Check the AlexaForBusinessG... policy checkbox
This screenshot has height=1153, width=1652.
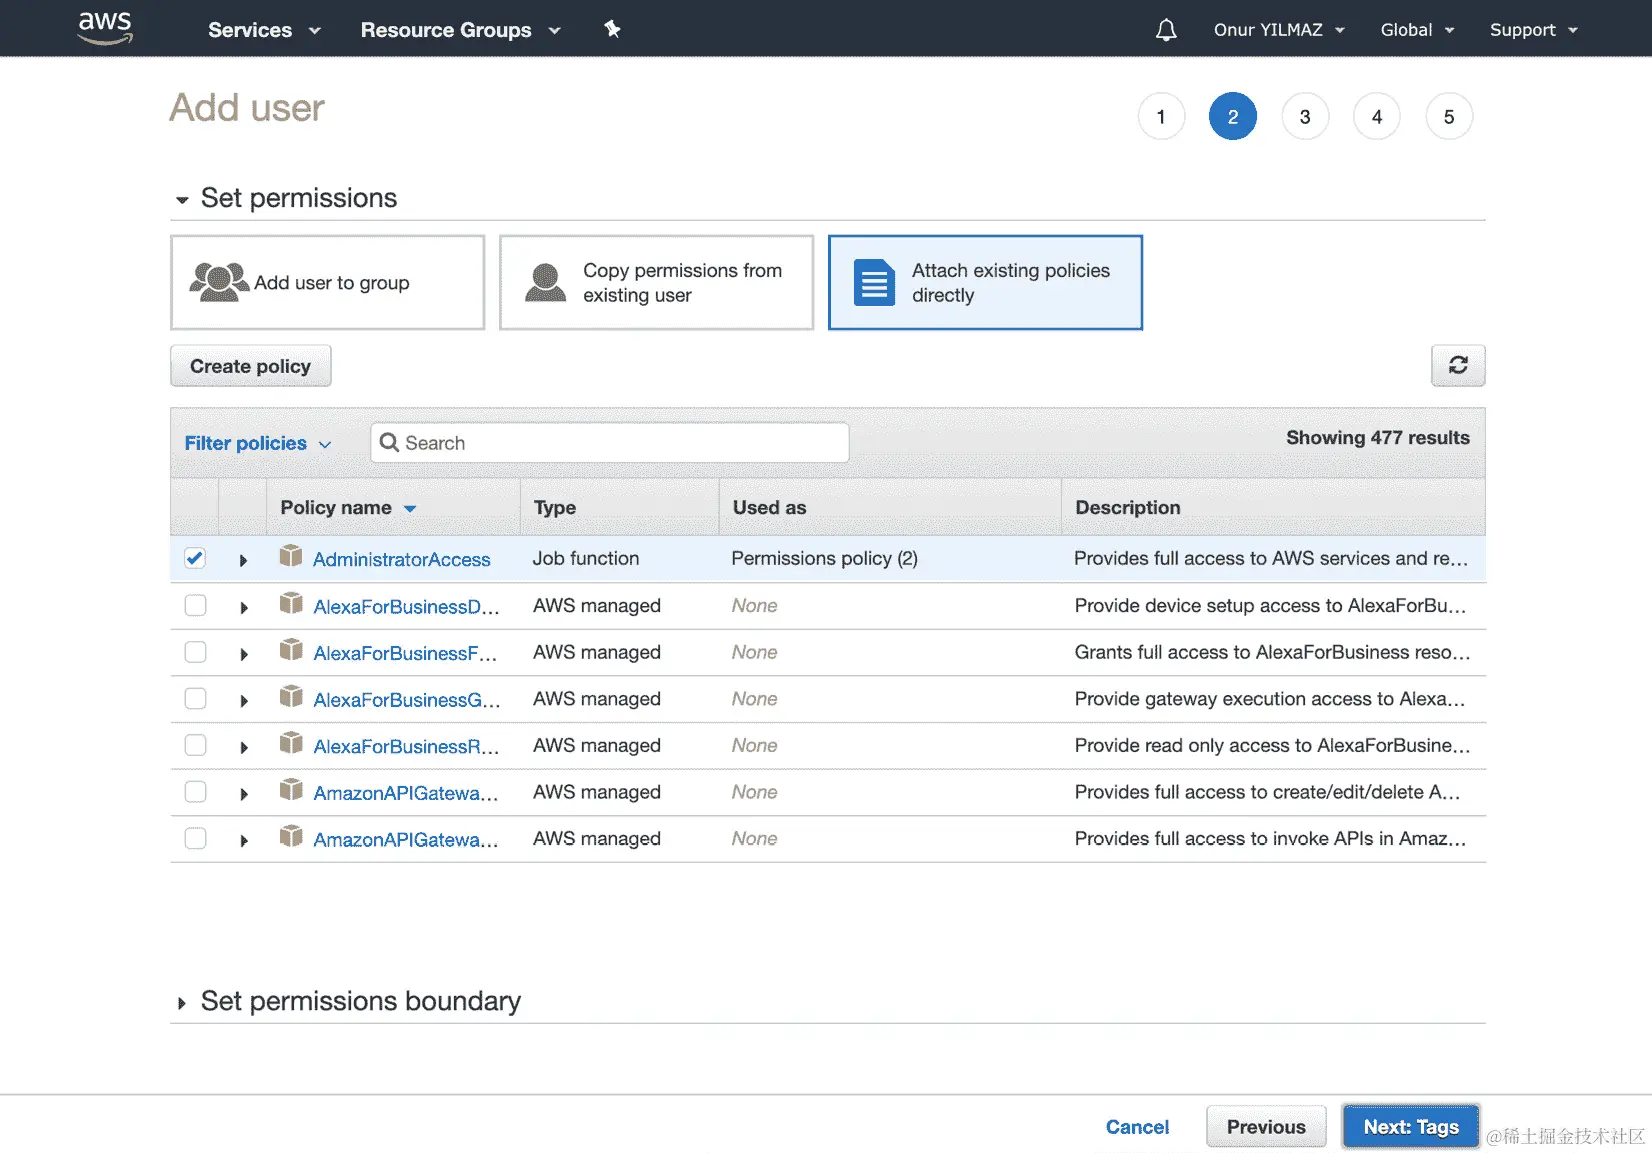[195, 698]
